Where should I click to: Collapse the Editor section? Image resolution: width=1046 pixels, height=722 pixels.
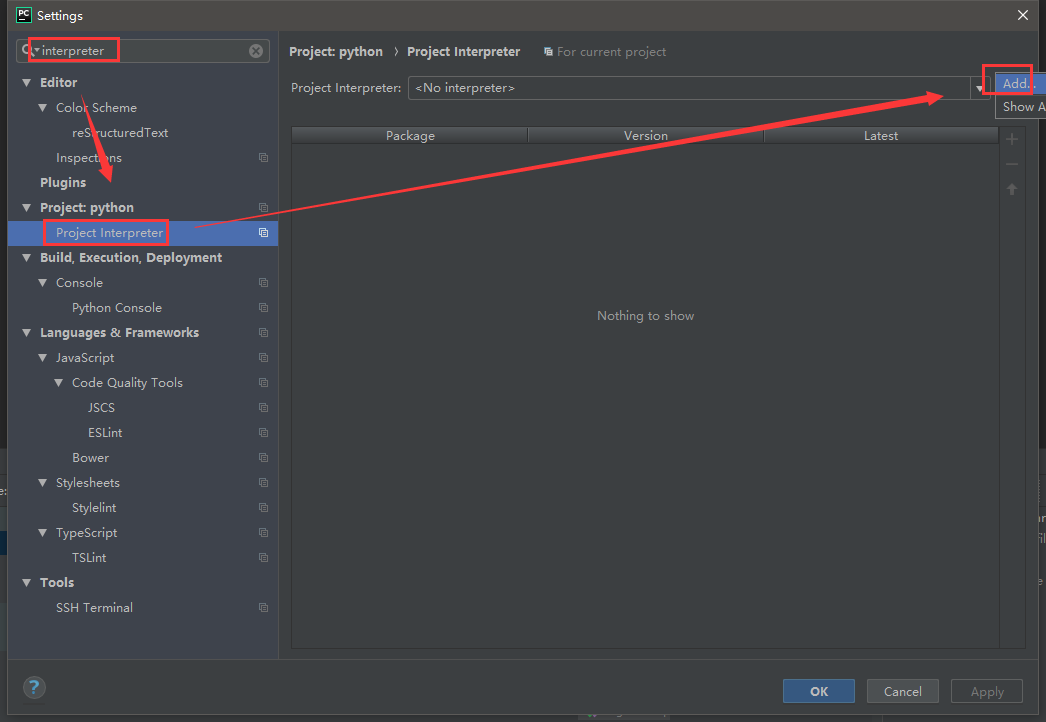click(25, 82)
